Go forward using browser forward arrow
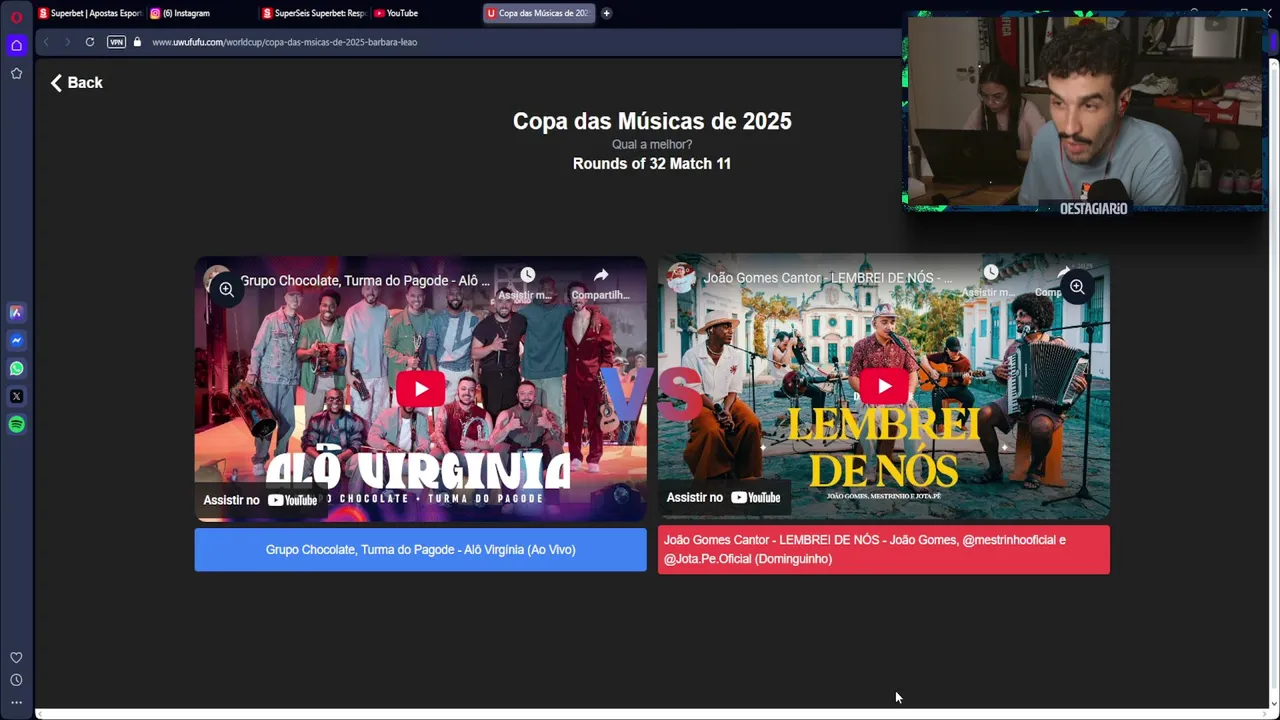Image resolution: width=1280 pixels, height=720 pixels. [x=67, y=42]
